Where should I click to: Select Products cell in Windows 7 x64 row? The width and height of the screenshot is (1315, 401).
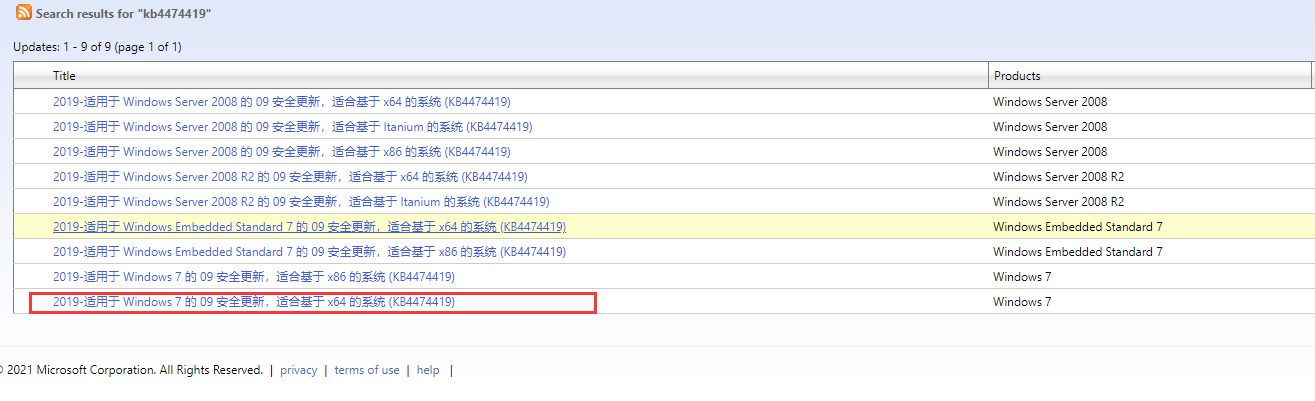(x=1022, y=302)
